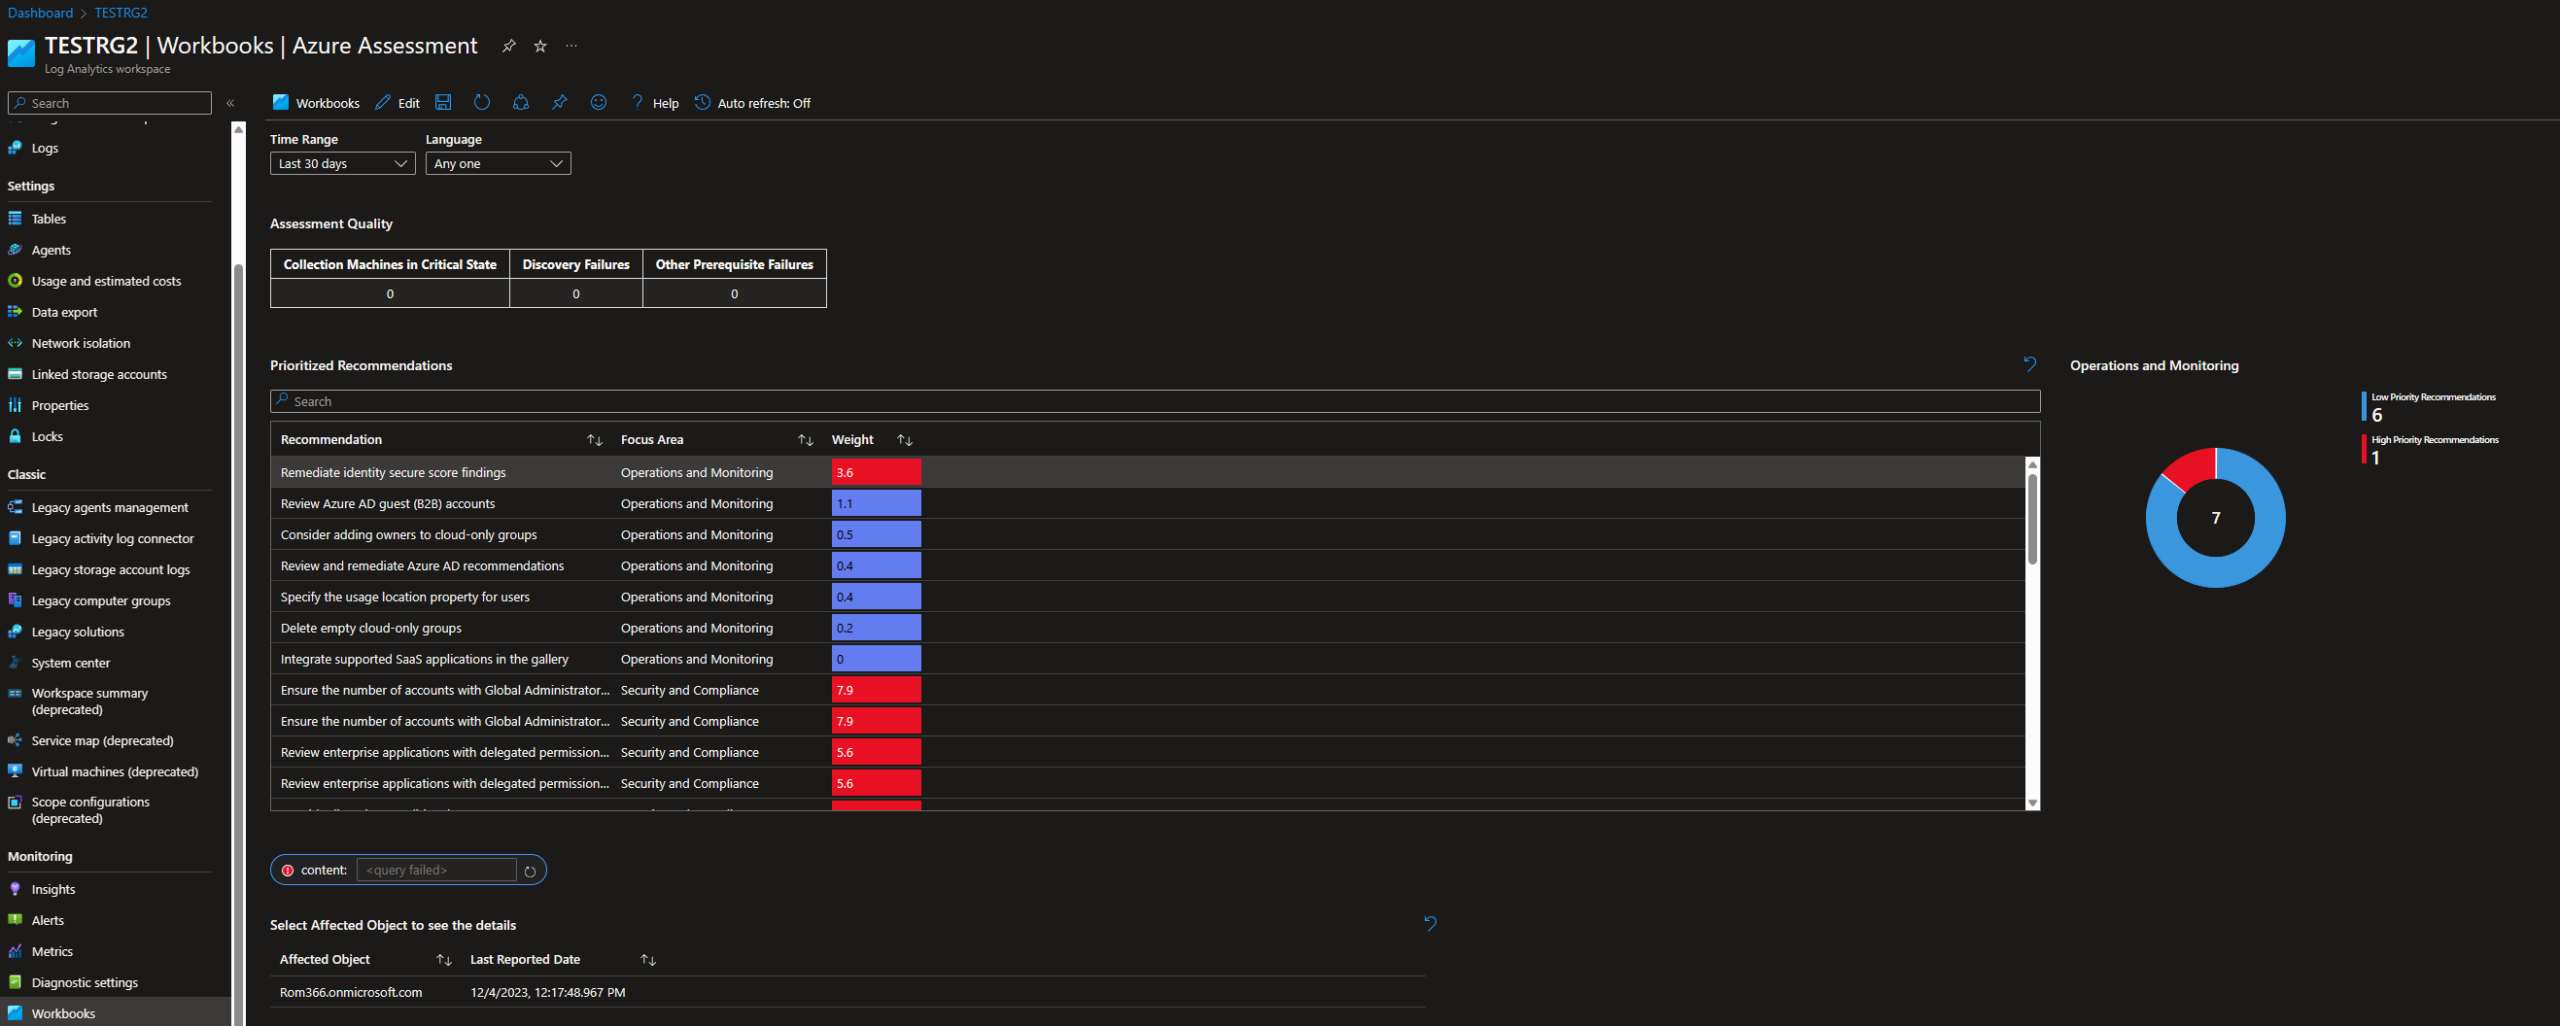Refresh the workbook using the refresh icon

point(482,102)
